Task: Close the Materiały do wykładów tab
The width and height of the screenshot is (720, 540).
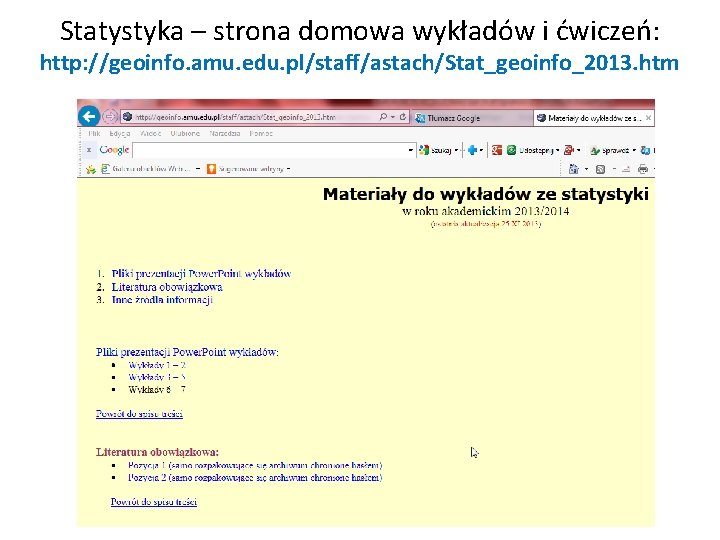Action: (x=648, y=118)
